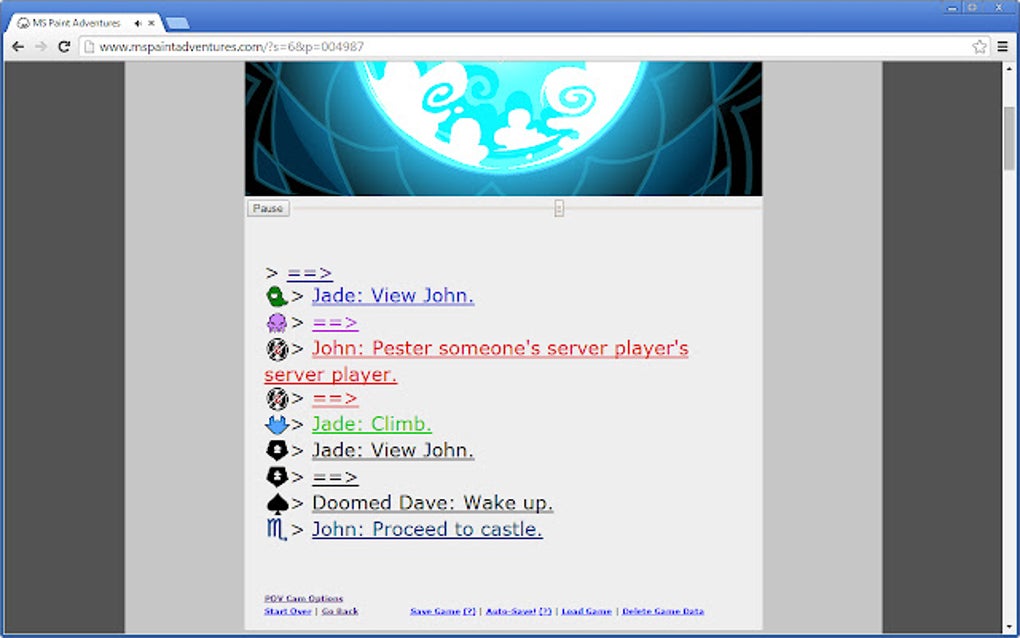Click the Scorpio symbol icon

point(276,529)
